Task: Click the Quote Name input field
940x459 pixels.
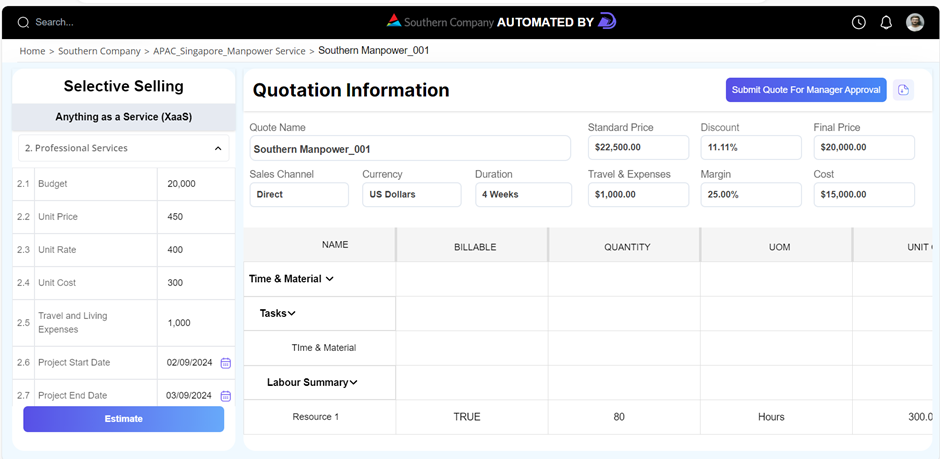Action: [x=409, y=148]
